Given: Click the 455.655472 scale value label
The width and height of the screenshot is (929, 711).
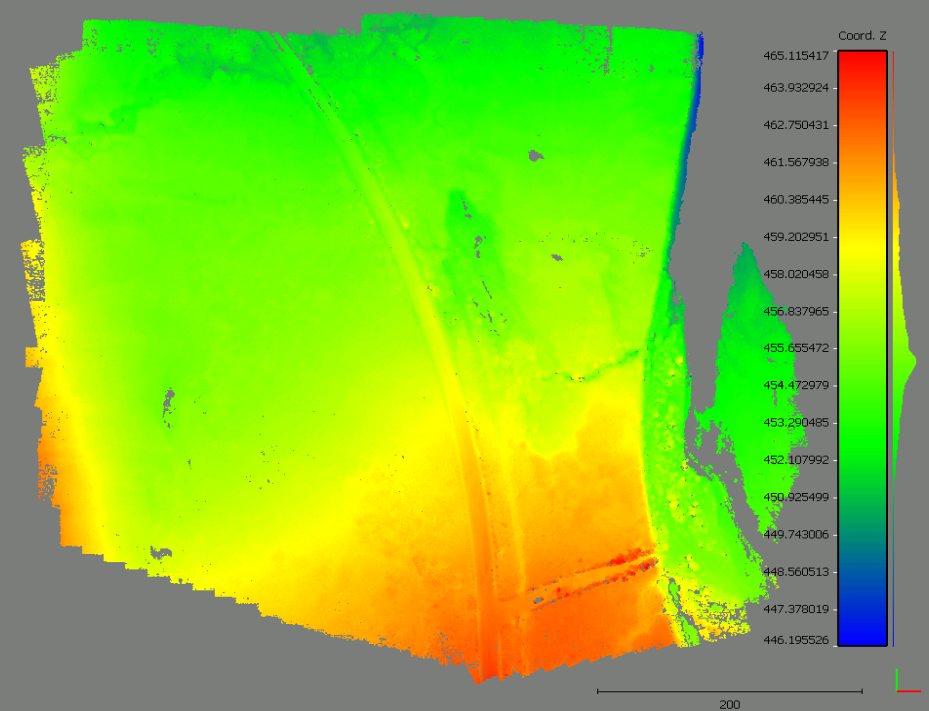Looking at the screenshot, I should coord(790,348).
